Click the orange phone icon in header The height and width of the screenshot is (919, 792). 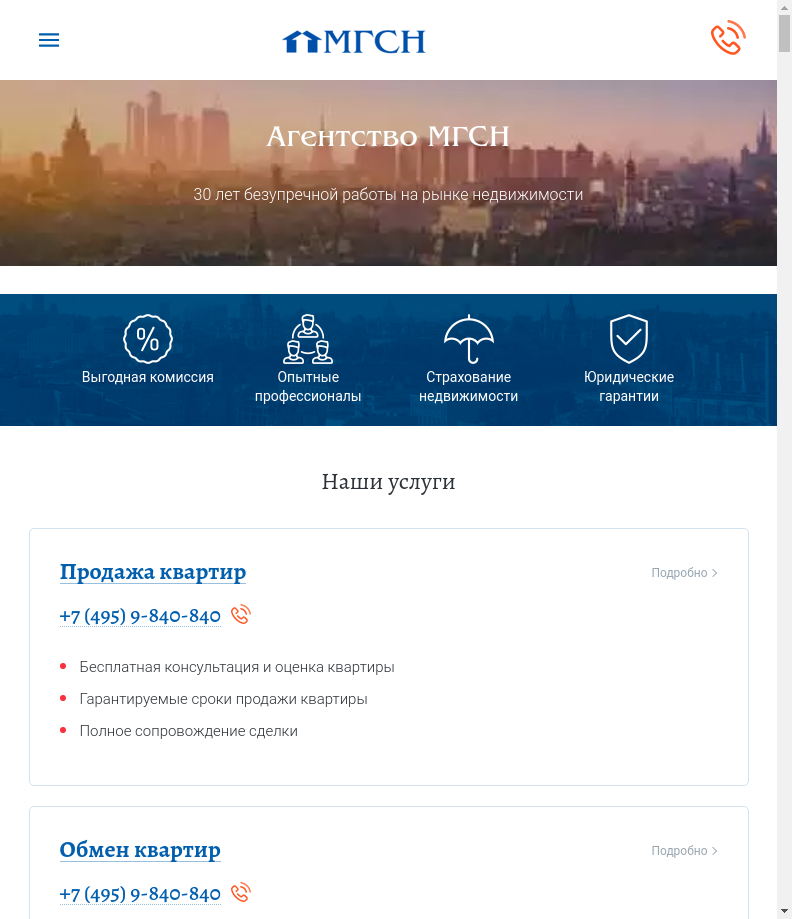(x=728, y=38)
